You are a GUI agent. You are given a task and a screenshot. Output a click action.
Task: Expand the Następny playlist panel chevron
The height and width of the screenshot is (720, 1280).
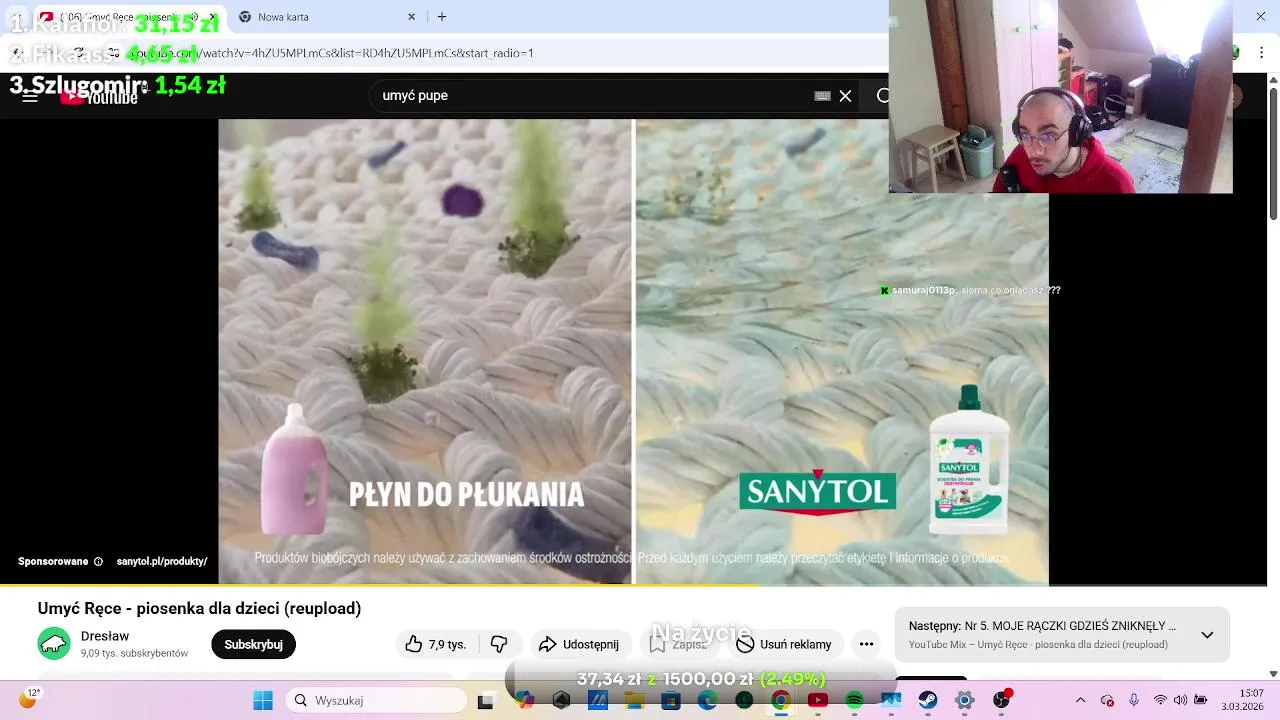pyautogui.click(x=1207, y=635)
